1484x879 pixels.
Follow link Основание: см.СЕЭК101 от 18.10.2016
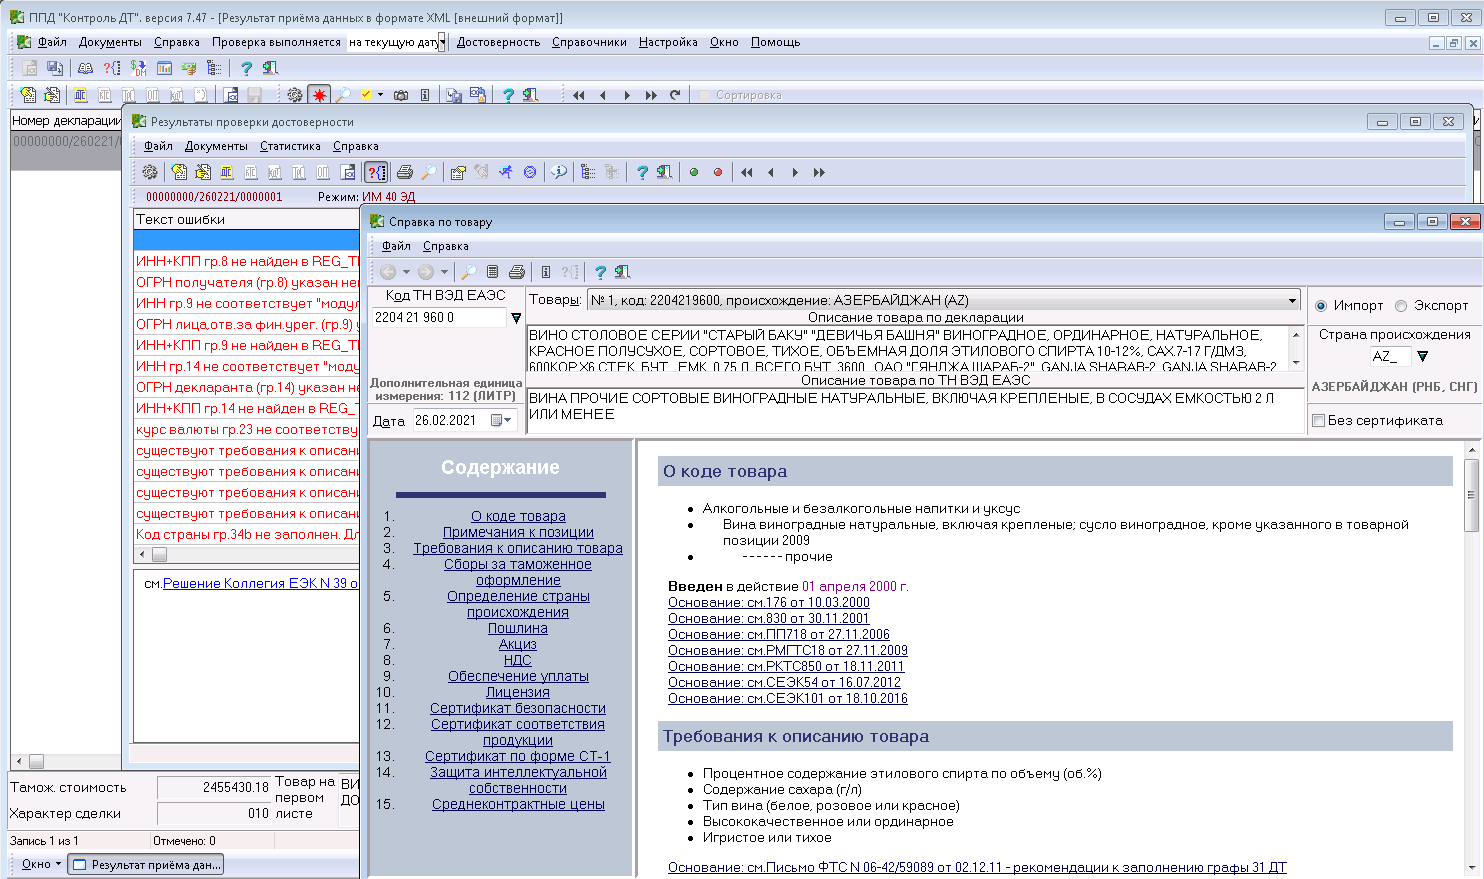pyautogui.click(x=787, y=699)
